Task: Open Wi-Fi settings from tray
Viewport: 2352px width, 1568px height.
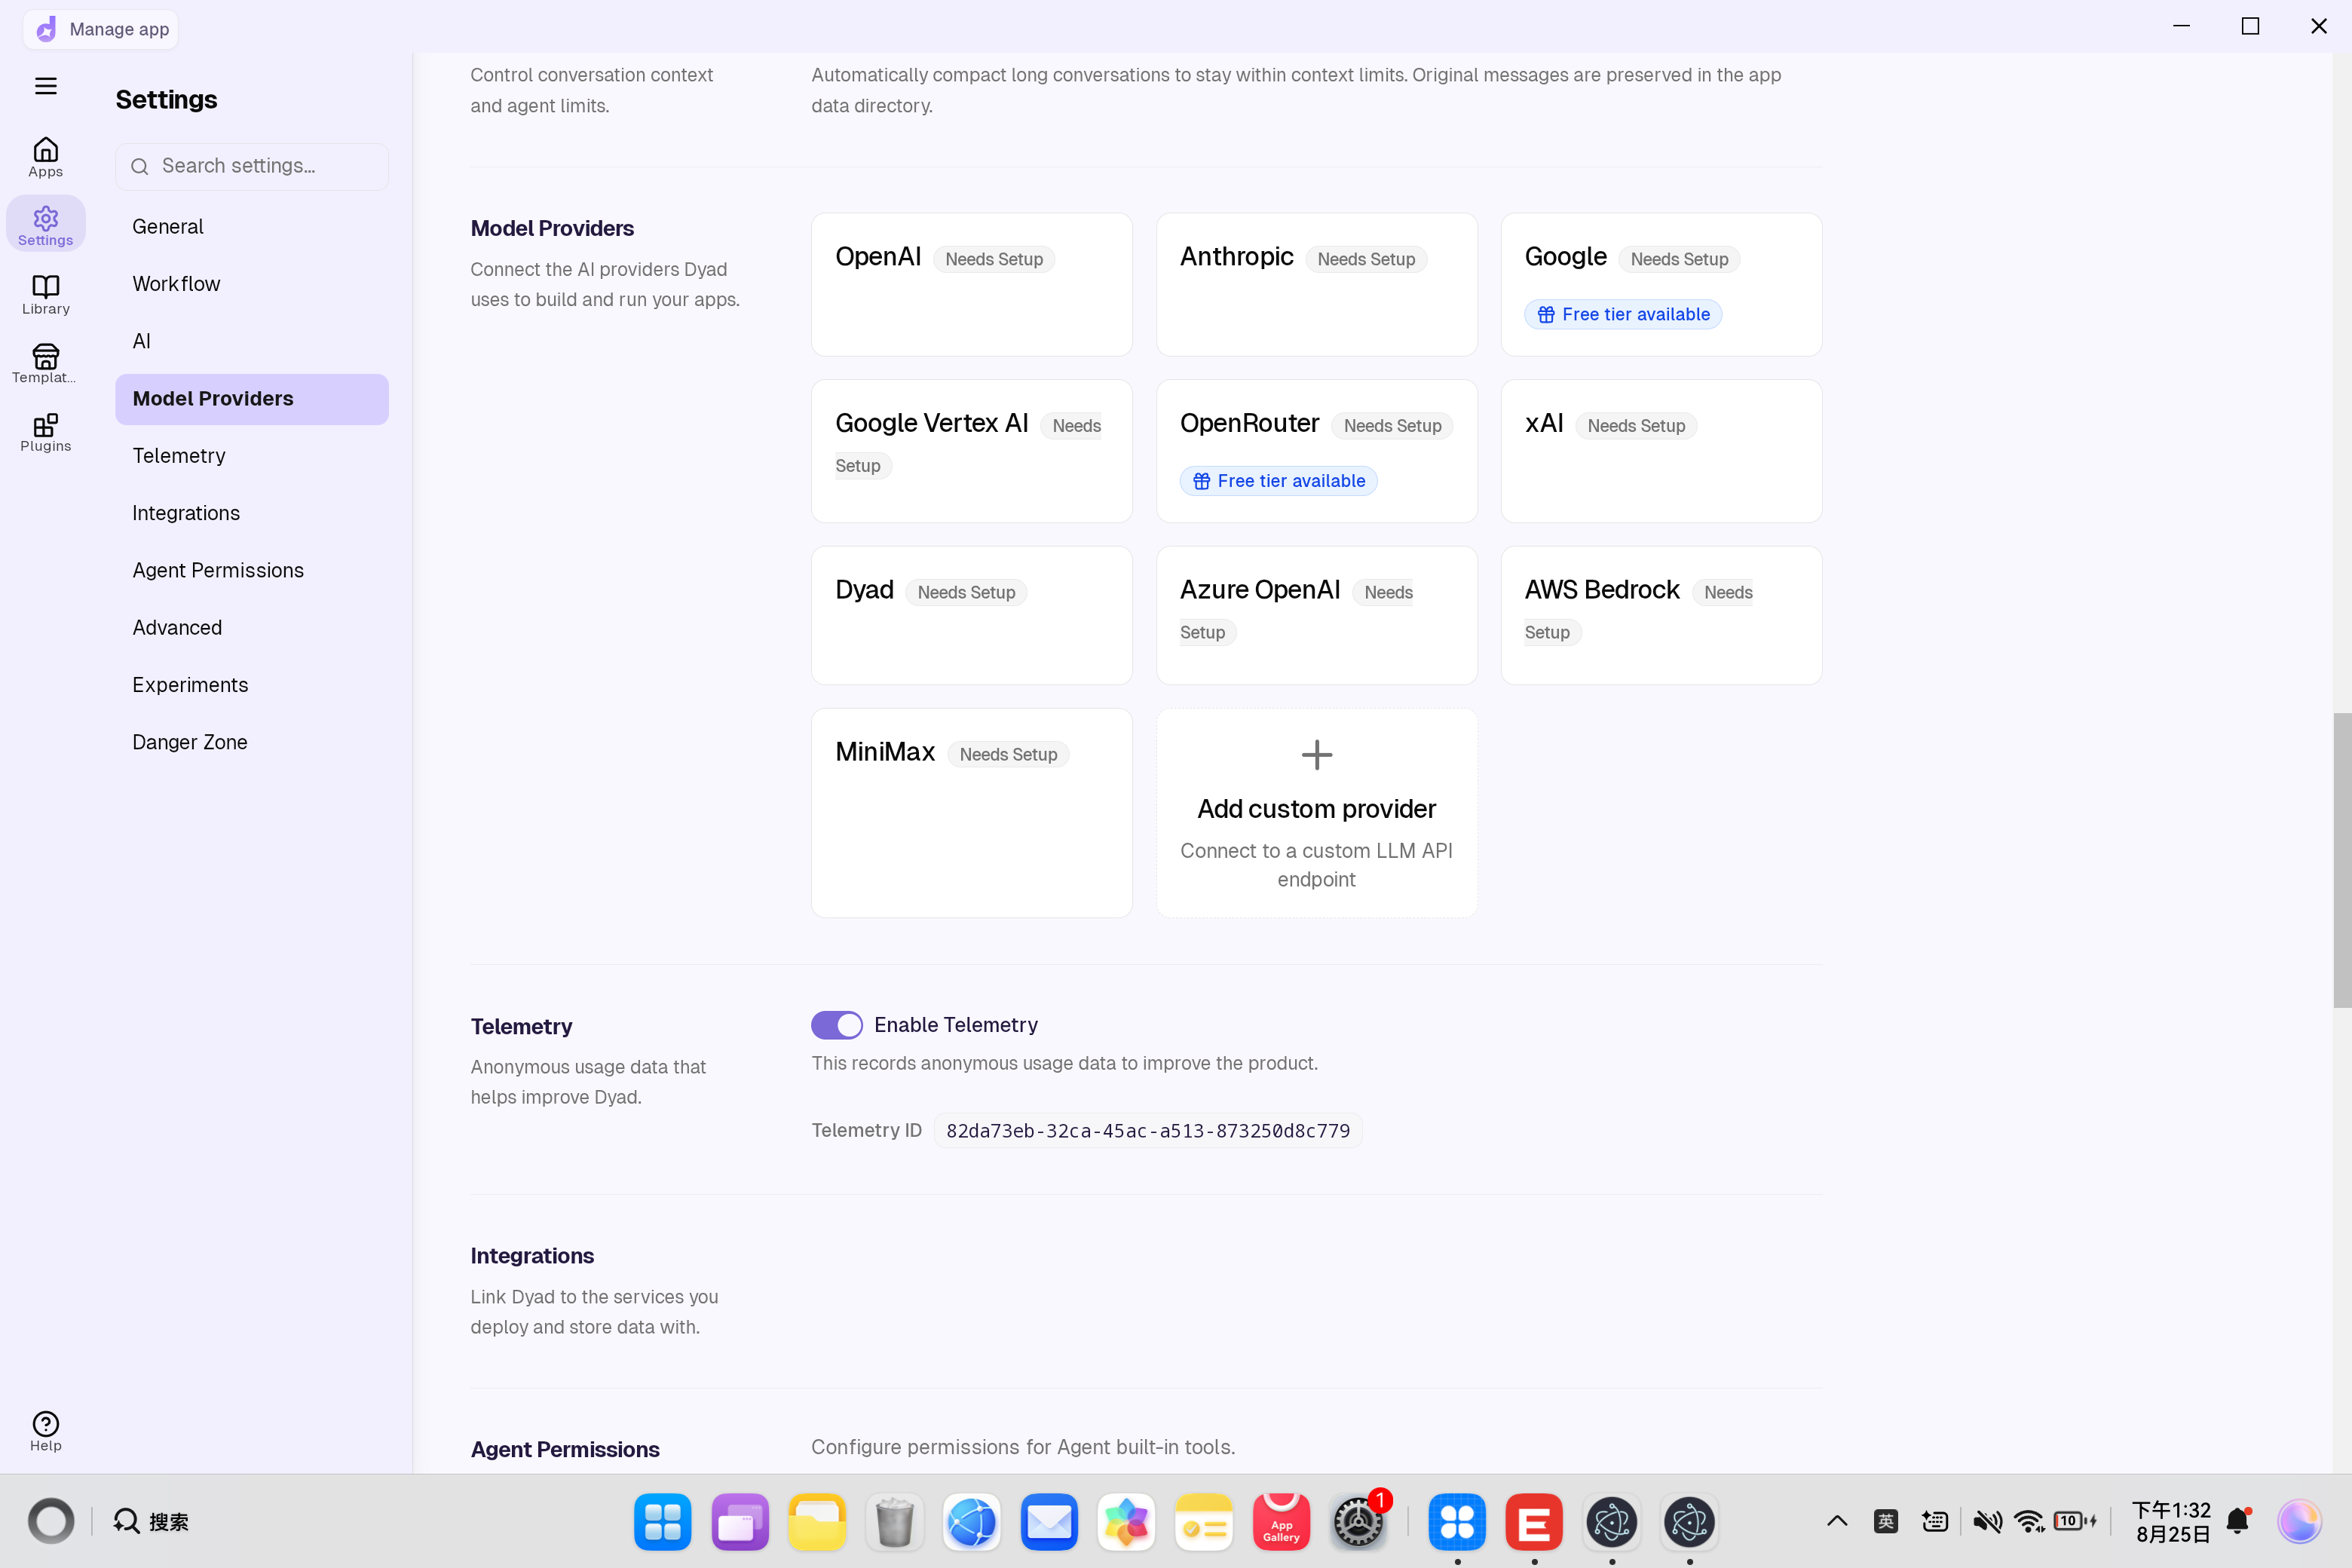Action: click(x=2029, y=1521)
